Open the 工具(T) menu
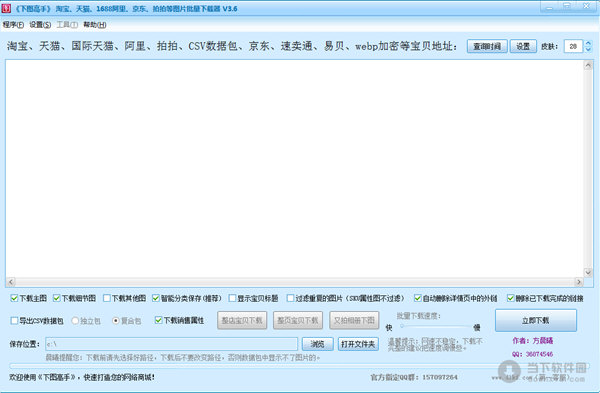The image size is (600, 393). tap(67, 25)
